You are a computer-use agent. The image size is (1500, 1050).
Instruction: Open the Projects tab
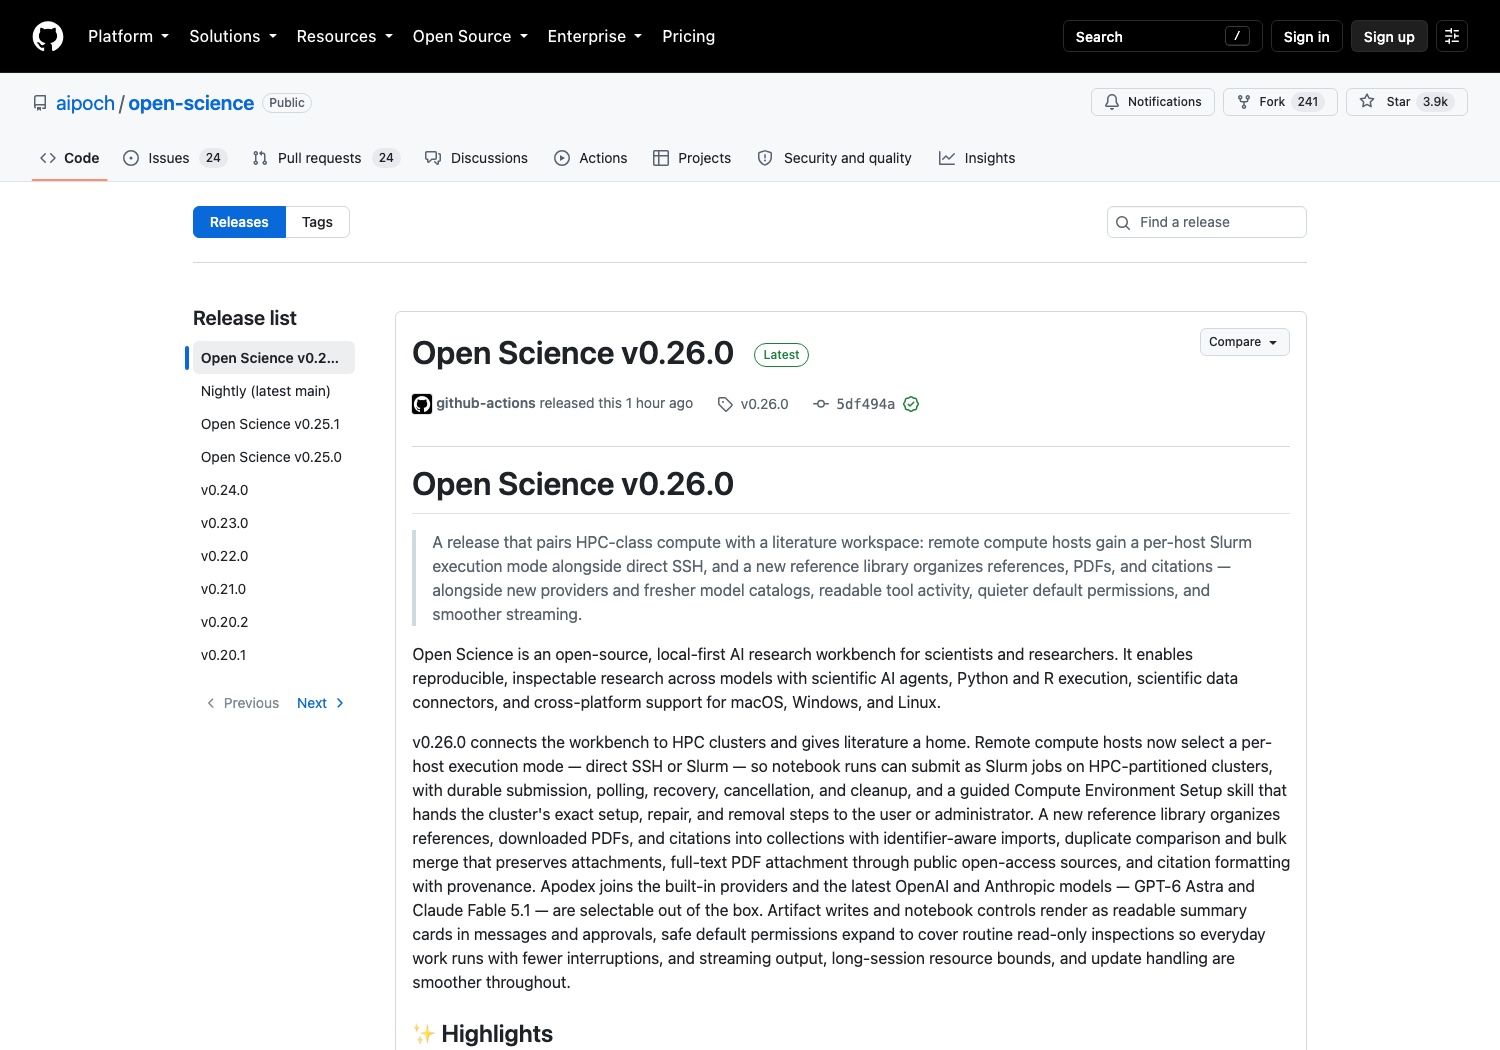coord(692,158)
